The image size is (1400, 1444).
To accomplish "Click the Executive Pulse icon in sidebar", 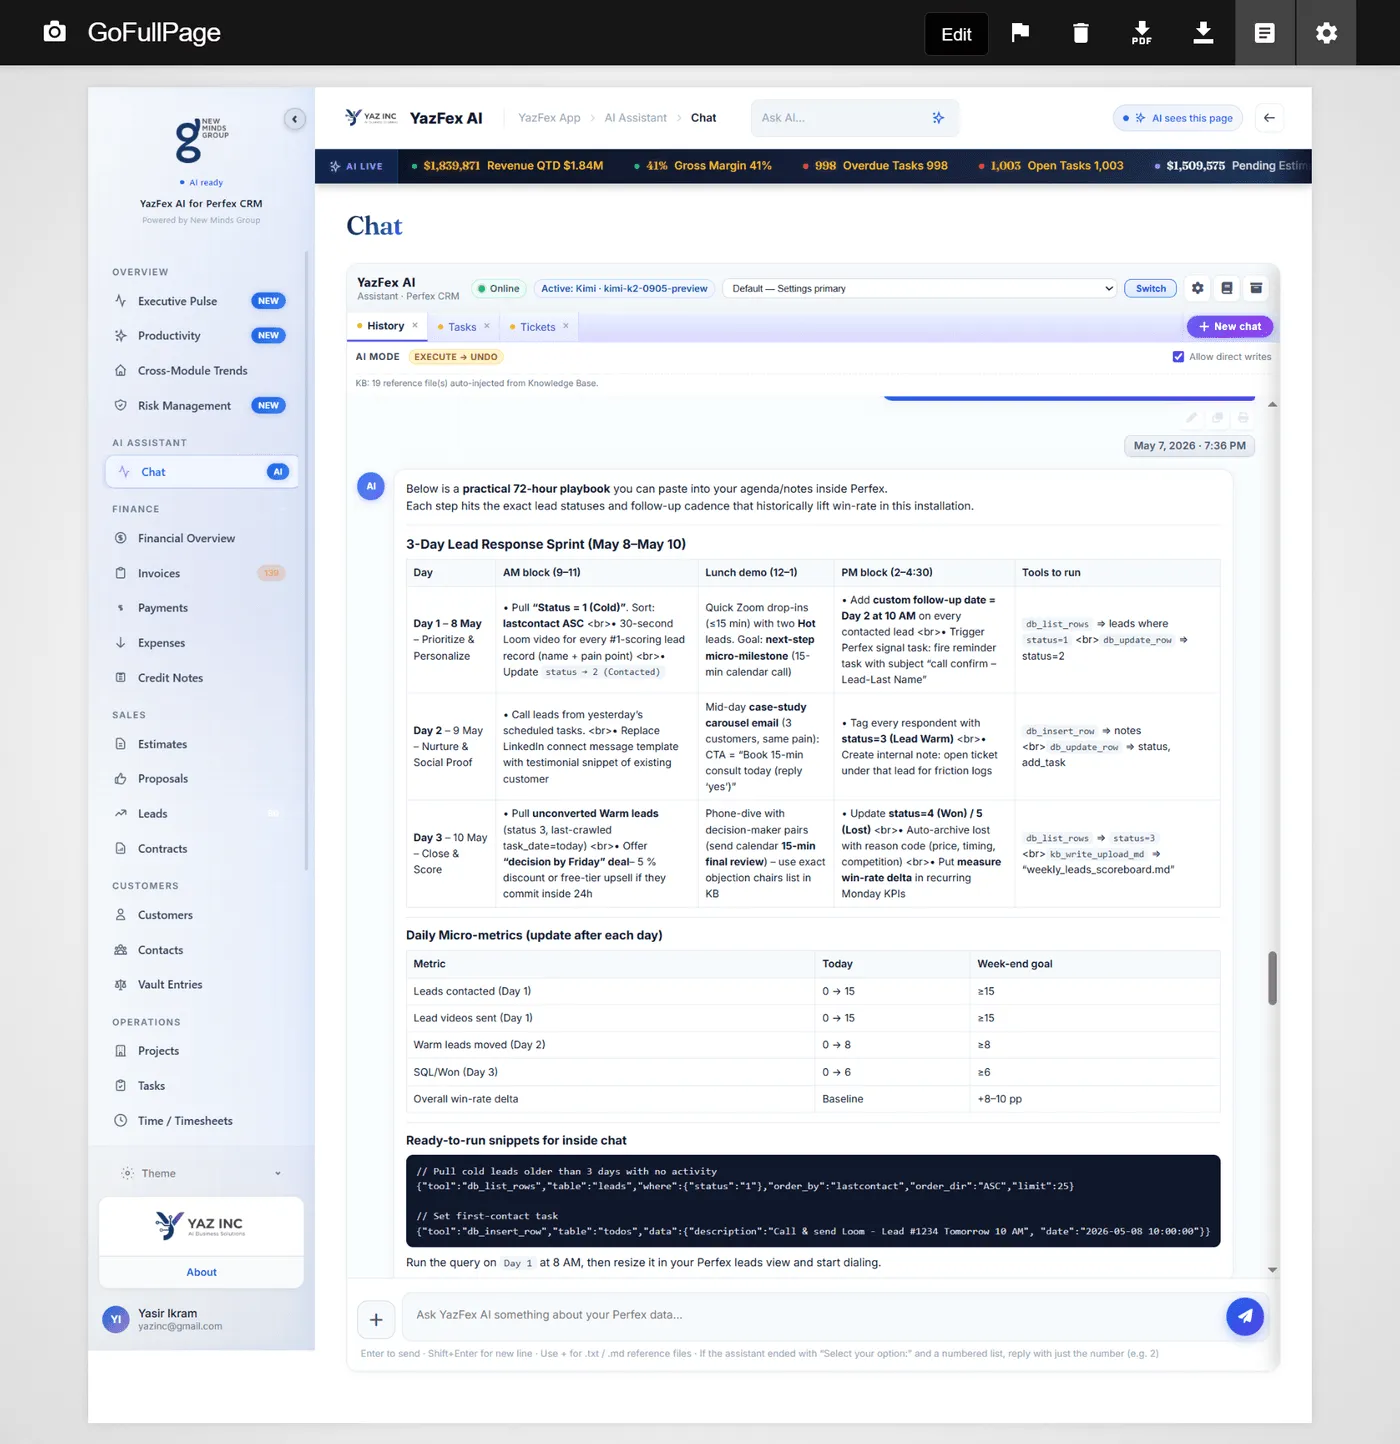I will point(121,301).
